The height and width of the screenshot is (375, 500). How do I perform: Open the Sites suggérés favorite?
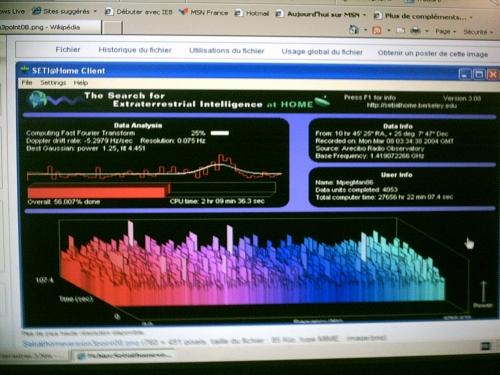point(61,11)
